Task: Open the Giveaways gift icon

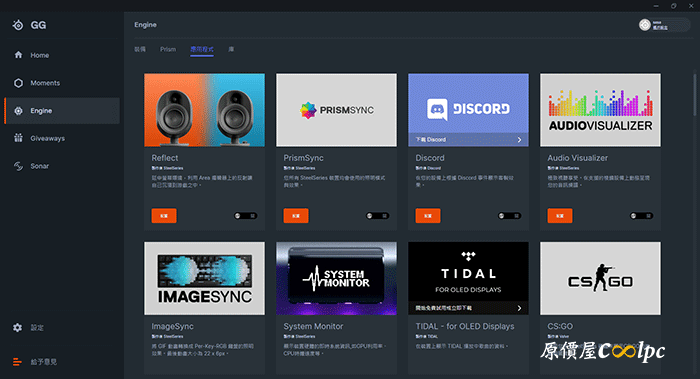Action: coord(18,138)
